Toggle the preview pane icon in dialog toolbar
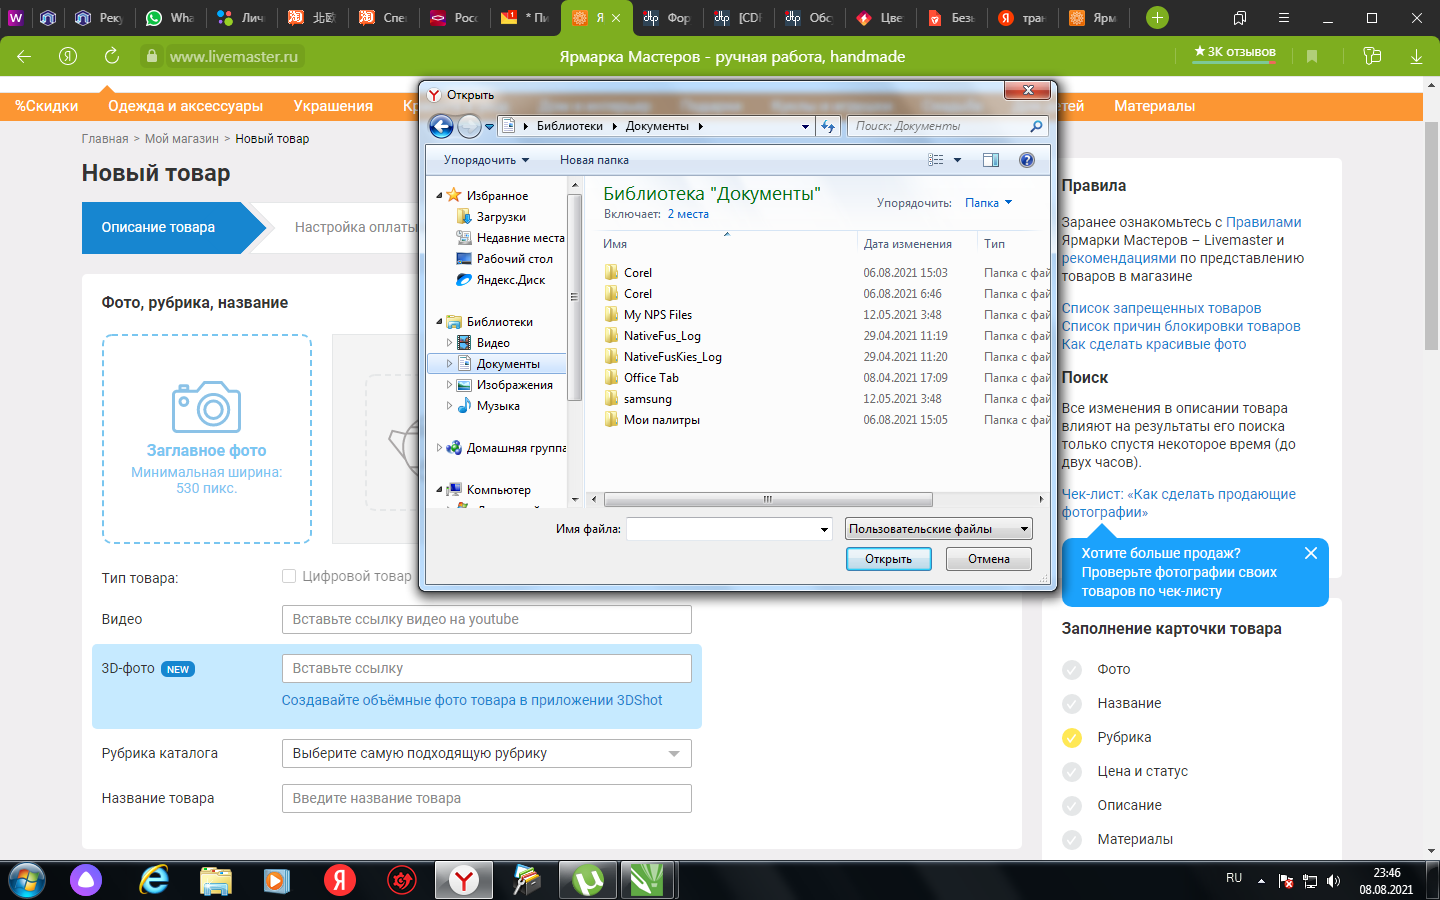Screen dimensions: 1440x900 pyautogui.click(x=991, y=160)
